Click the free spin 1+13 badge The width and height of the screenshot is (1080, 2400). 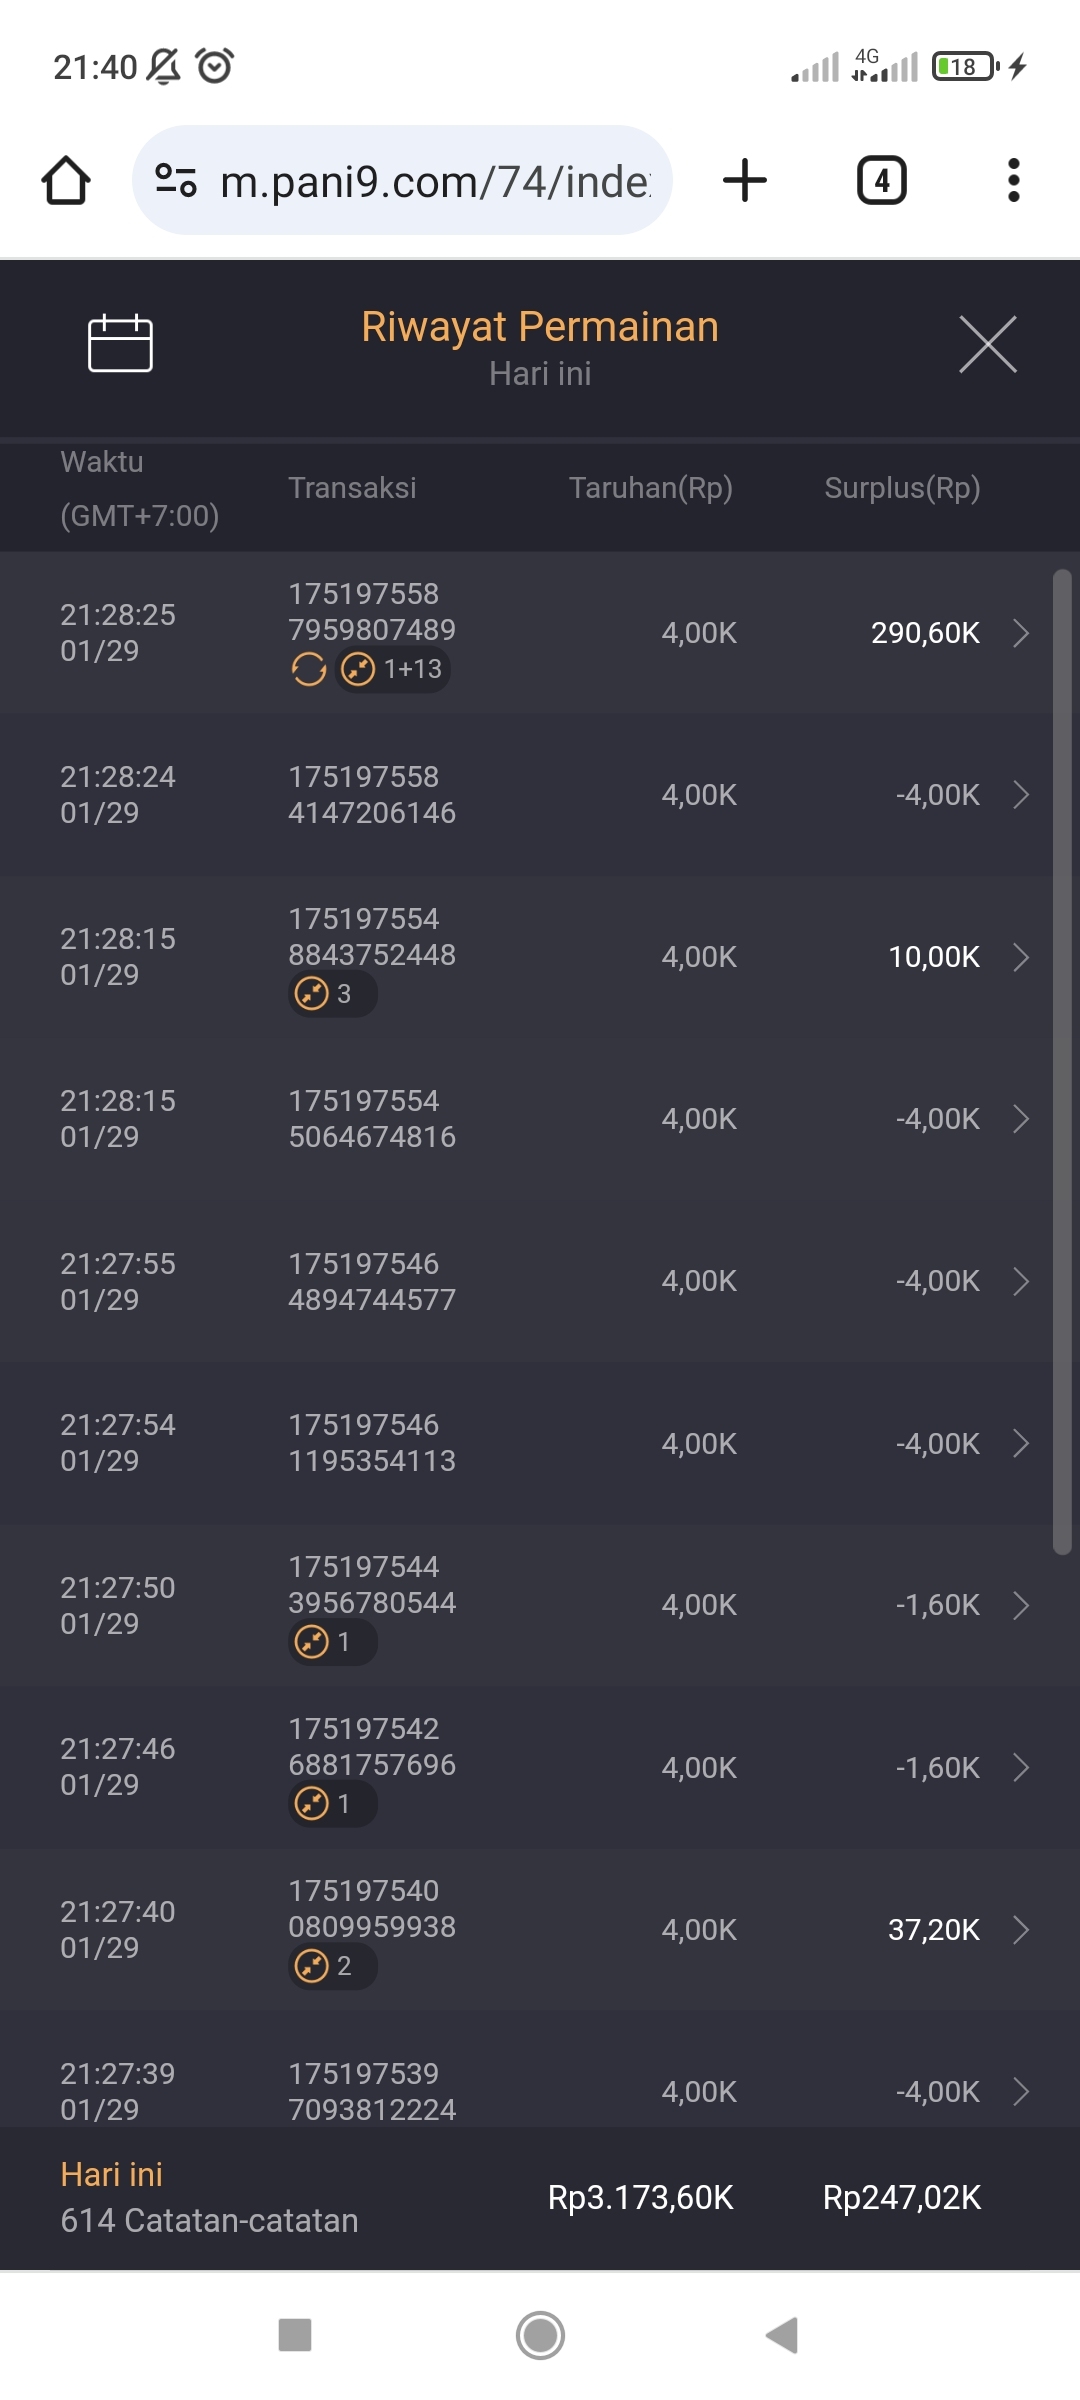393,669
